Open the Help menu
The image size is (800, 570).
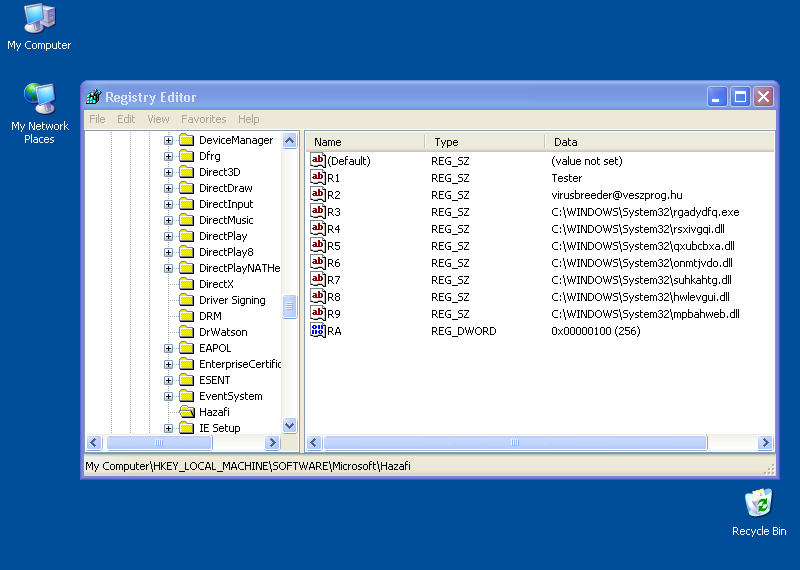pos(248,119)
